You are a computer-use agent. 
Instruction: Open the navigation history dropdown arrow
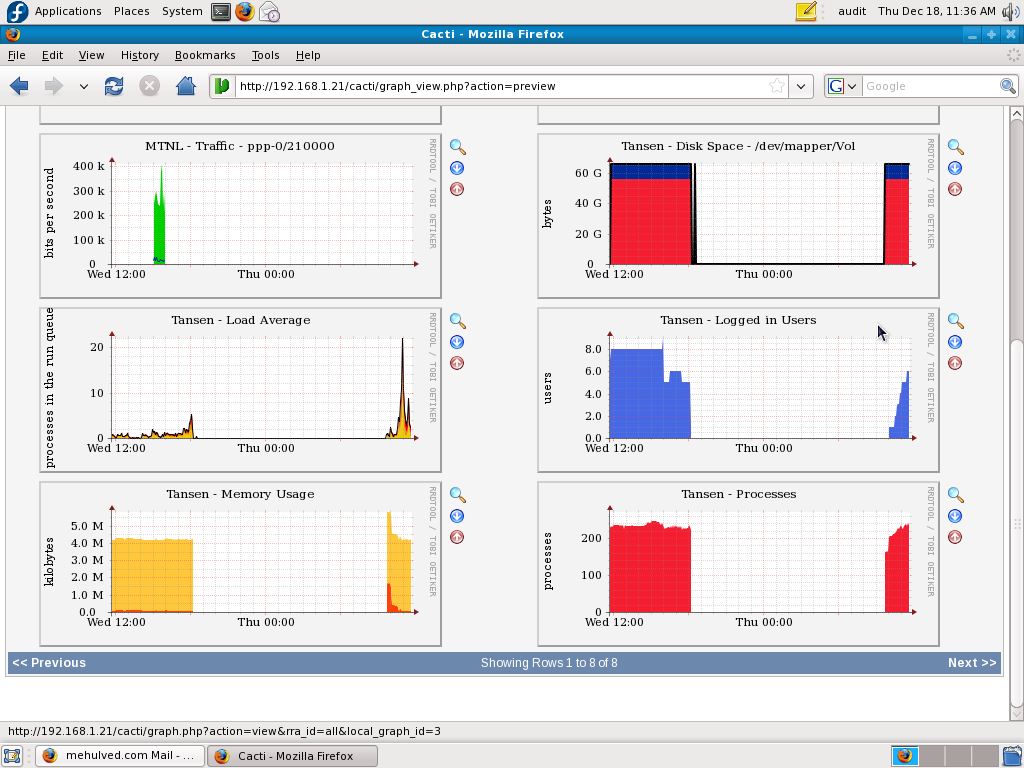(84, 86)
